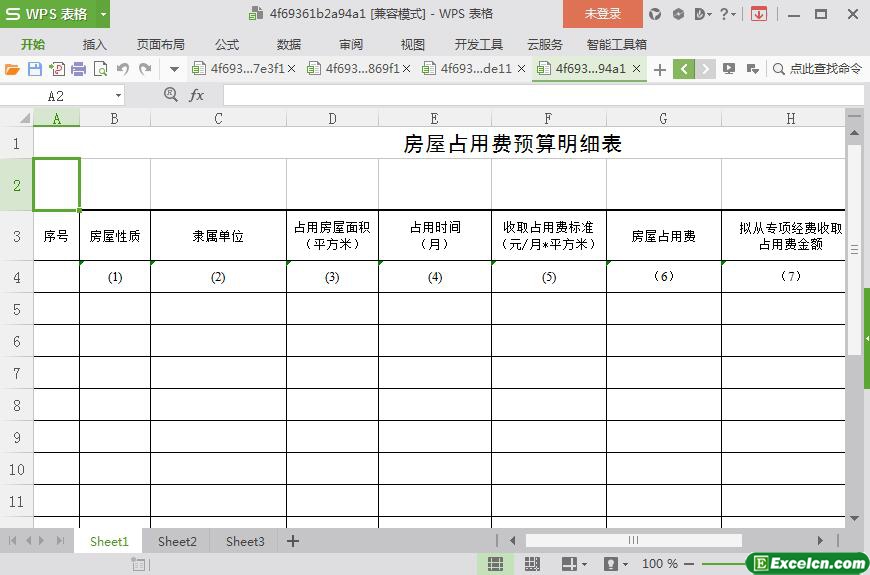Viewport: 870px width, 575px height.
Task: Click the red download box icon
Action: [x=758, y=14]
